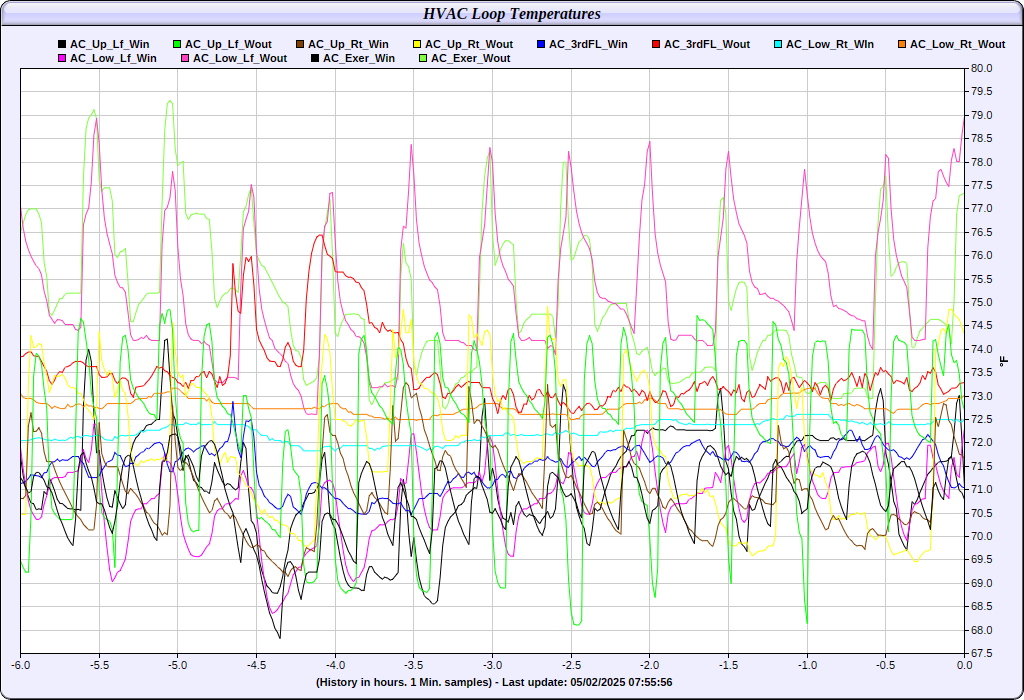Select the AC_Low_Rt_WIn legend label
This screenshot has height=700, width=1024.
830,44
